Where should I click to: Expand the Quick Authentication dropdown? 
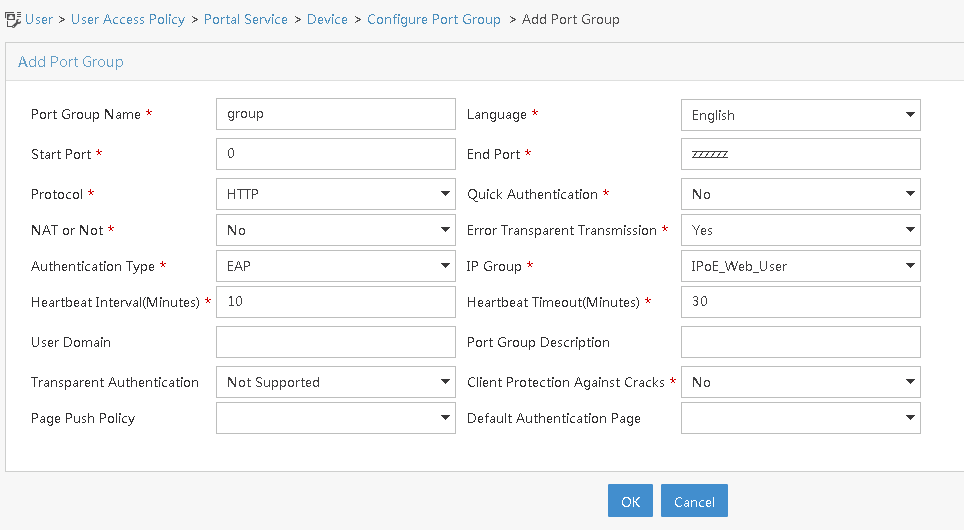coord(800,194)
